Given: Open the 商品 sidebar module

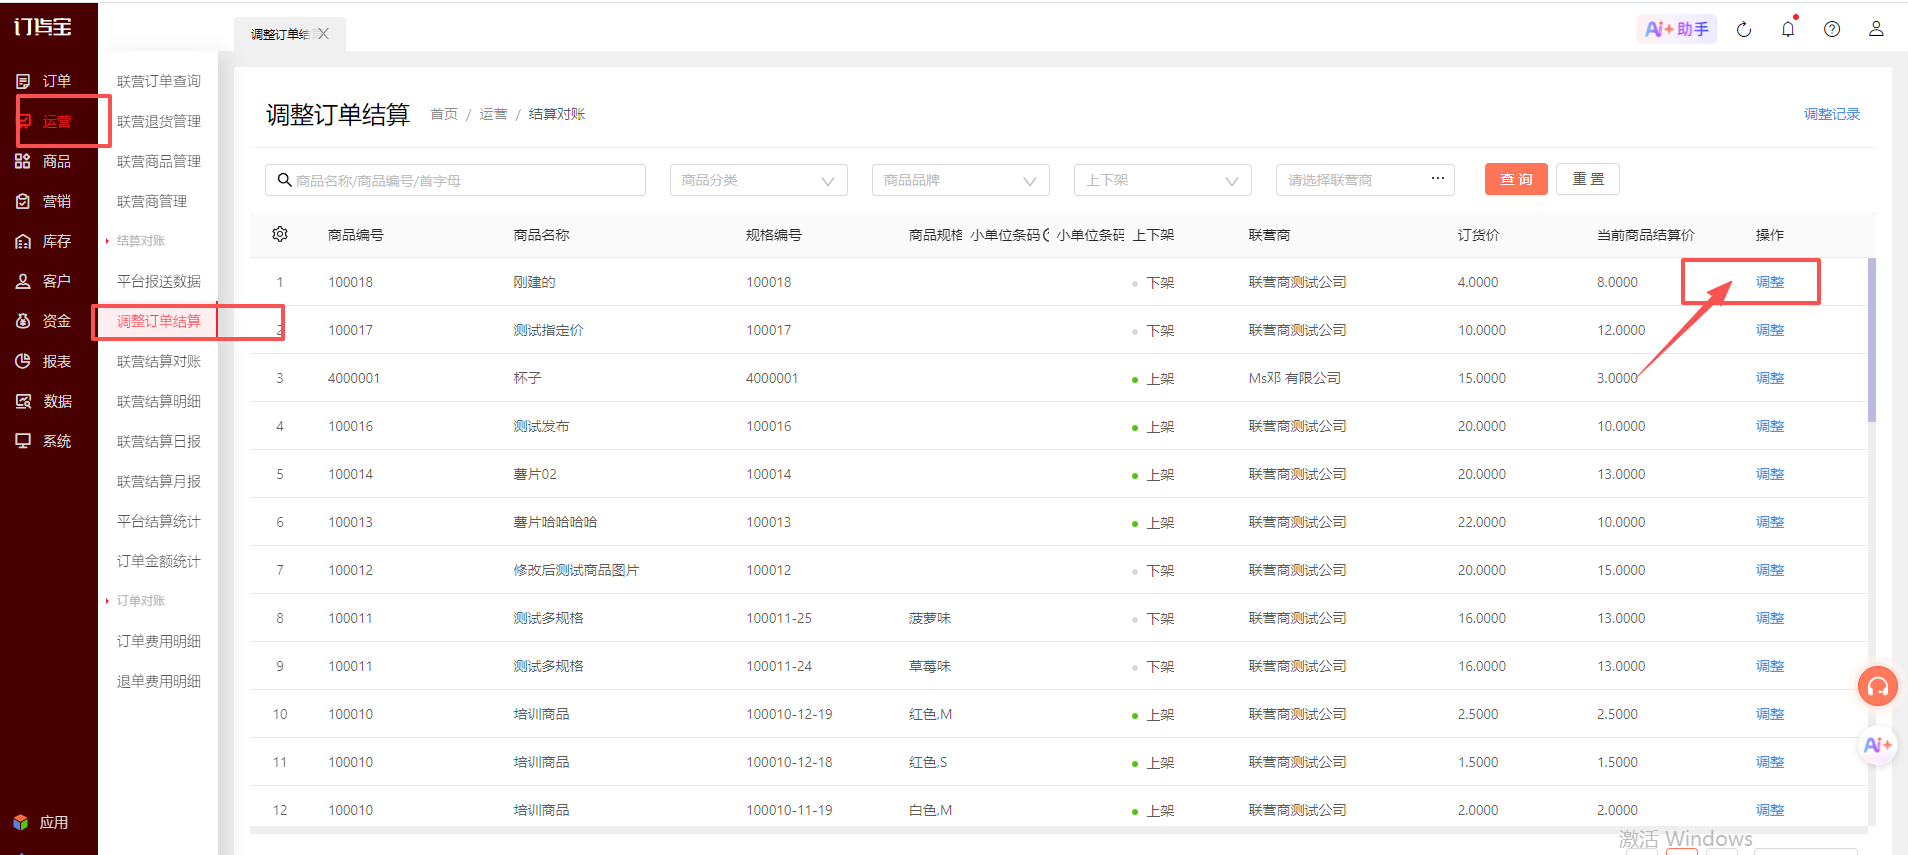Looking at the screenshot, I should (x=44, y=161).
